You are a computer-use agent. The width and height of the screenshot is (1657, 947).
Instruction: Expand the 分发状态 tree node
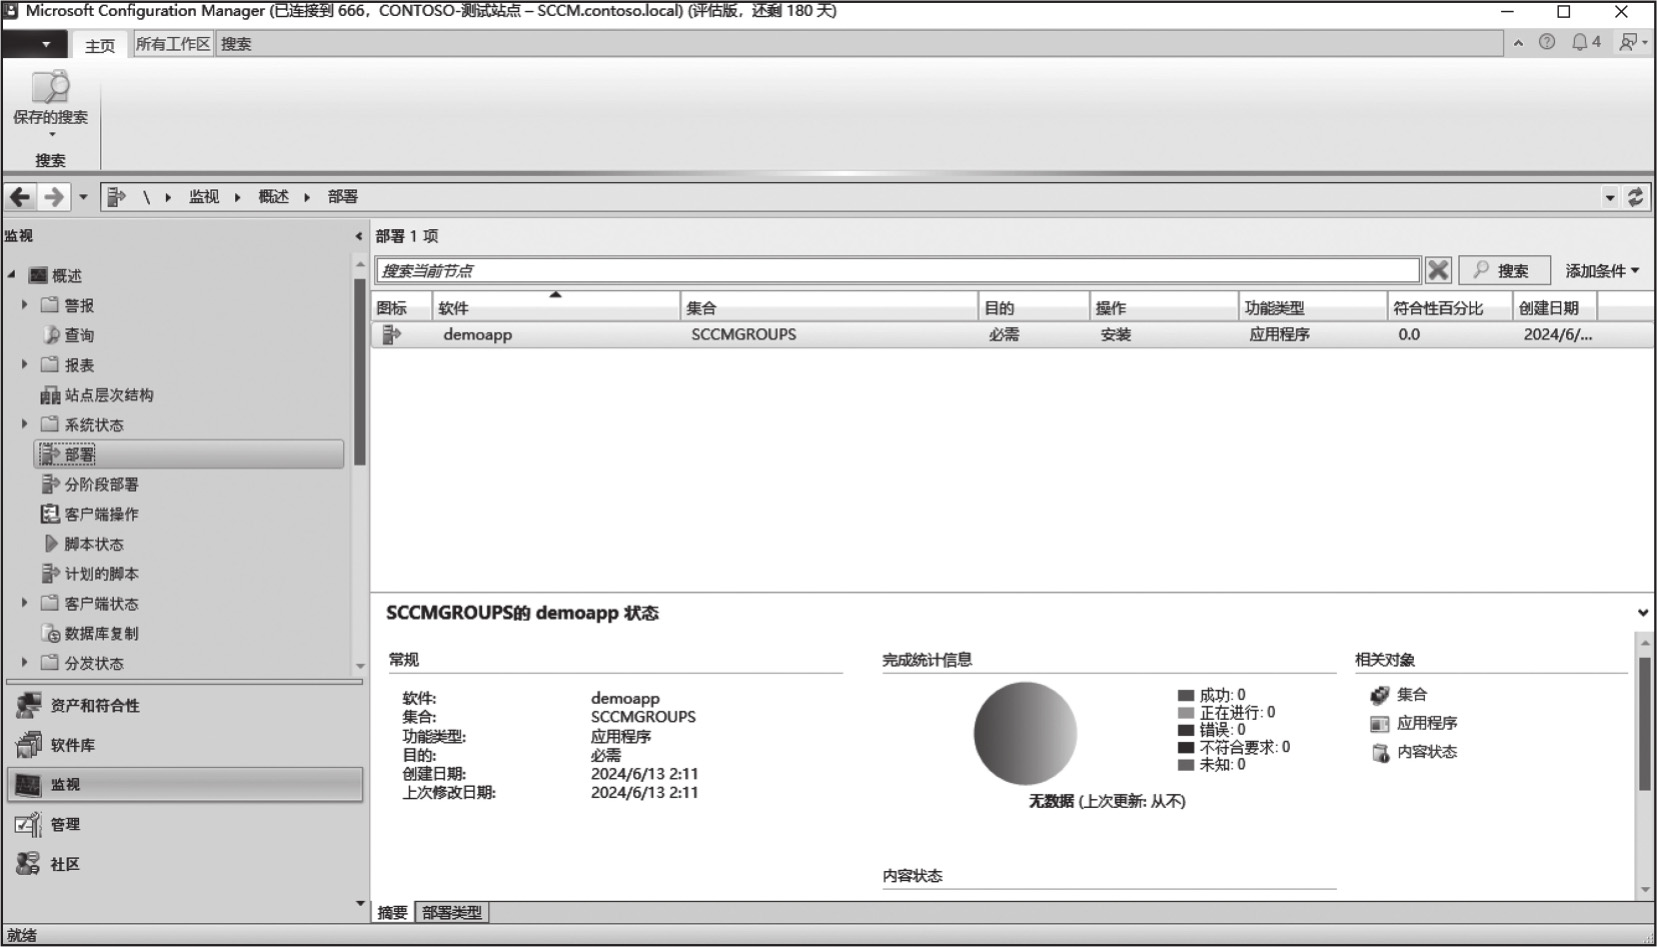[25, 662]
